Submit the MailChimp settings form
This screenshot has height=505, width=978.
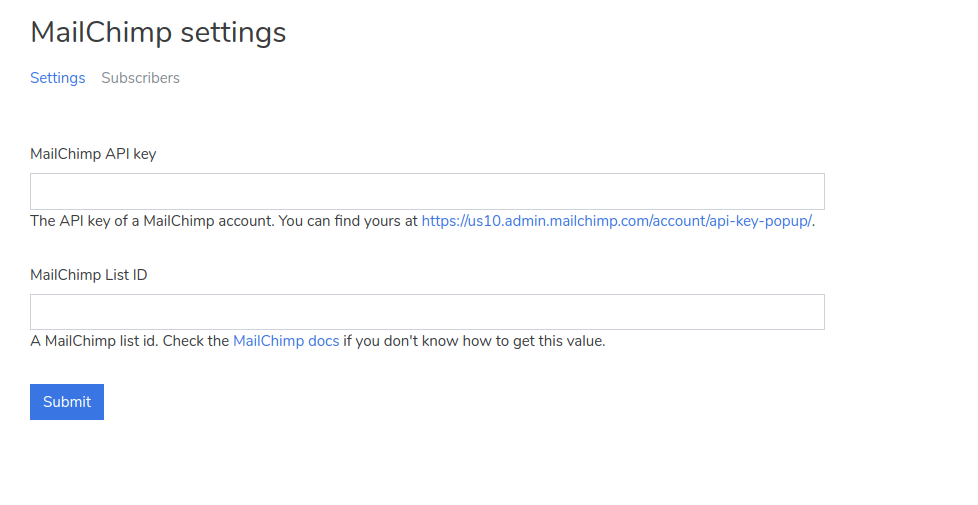pyautogui.click(x=67, y=402)
